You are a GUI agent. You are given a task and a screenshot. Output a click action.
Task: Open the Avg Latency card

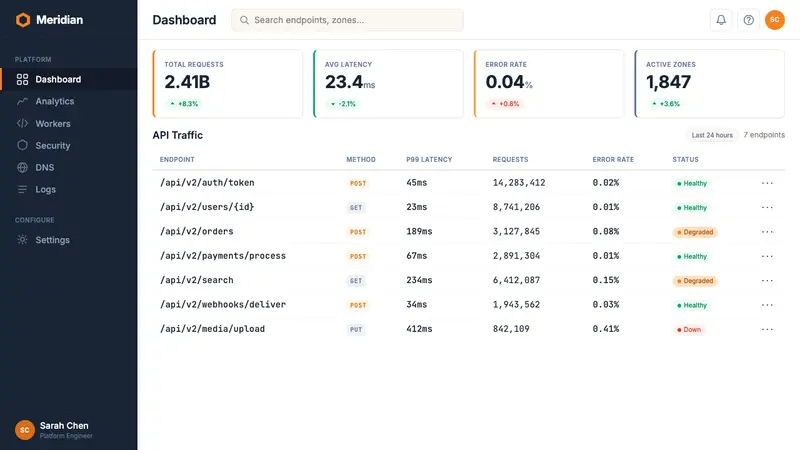[x=388, y=84]
